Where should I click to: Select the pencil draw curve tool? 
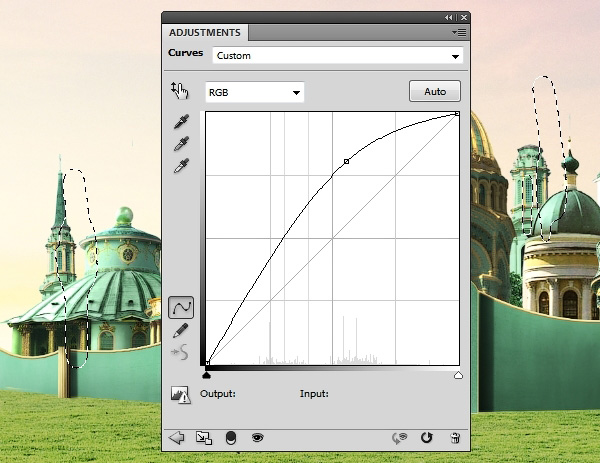click(x=181, y=329)
